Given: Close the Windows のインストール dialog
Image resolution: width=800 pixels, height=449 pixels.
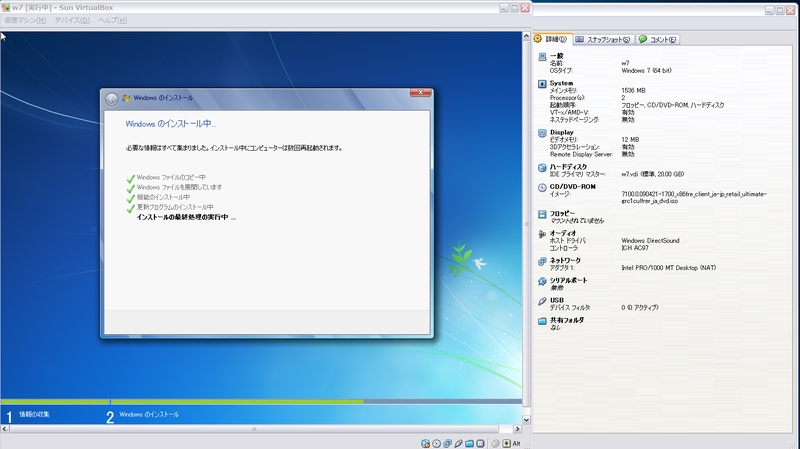Looking at the screenshot, I should coord(420,92).
